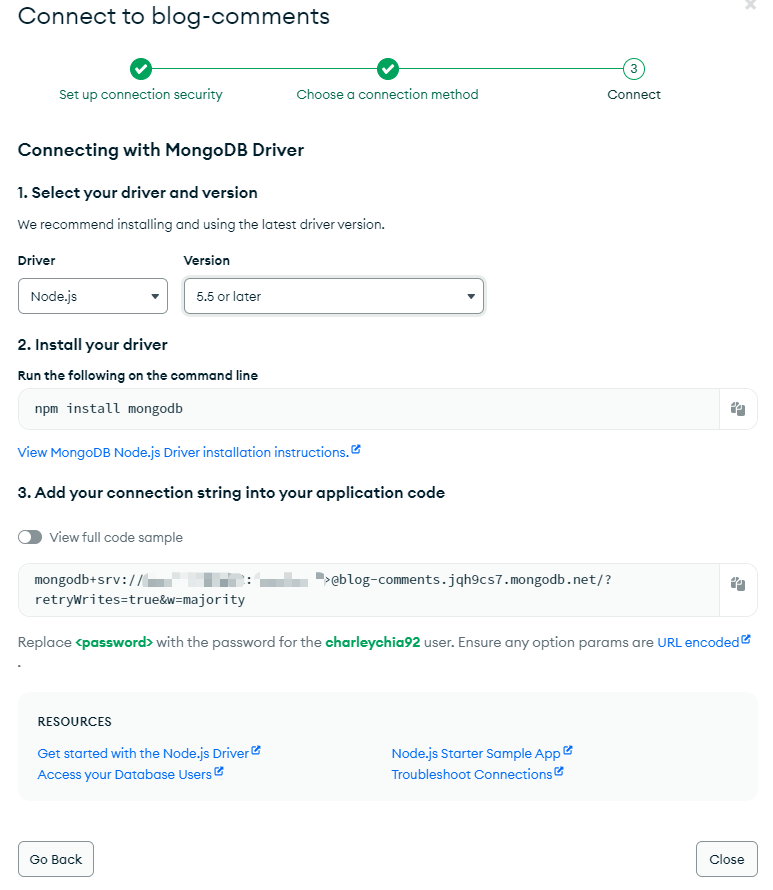Copy the npm install mongodb command
This screenshot has height=890, width=773.
click(738, 409)
